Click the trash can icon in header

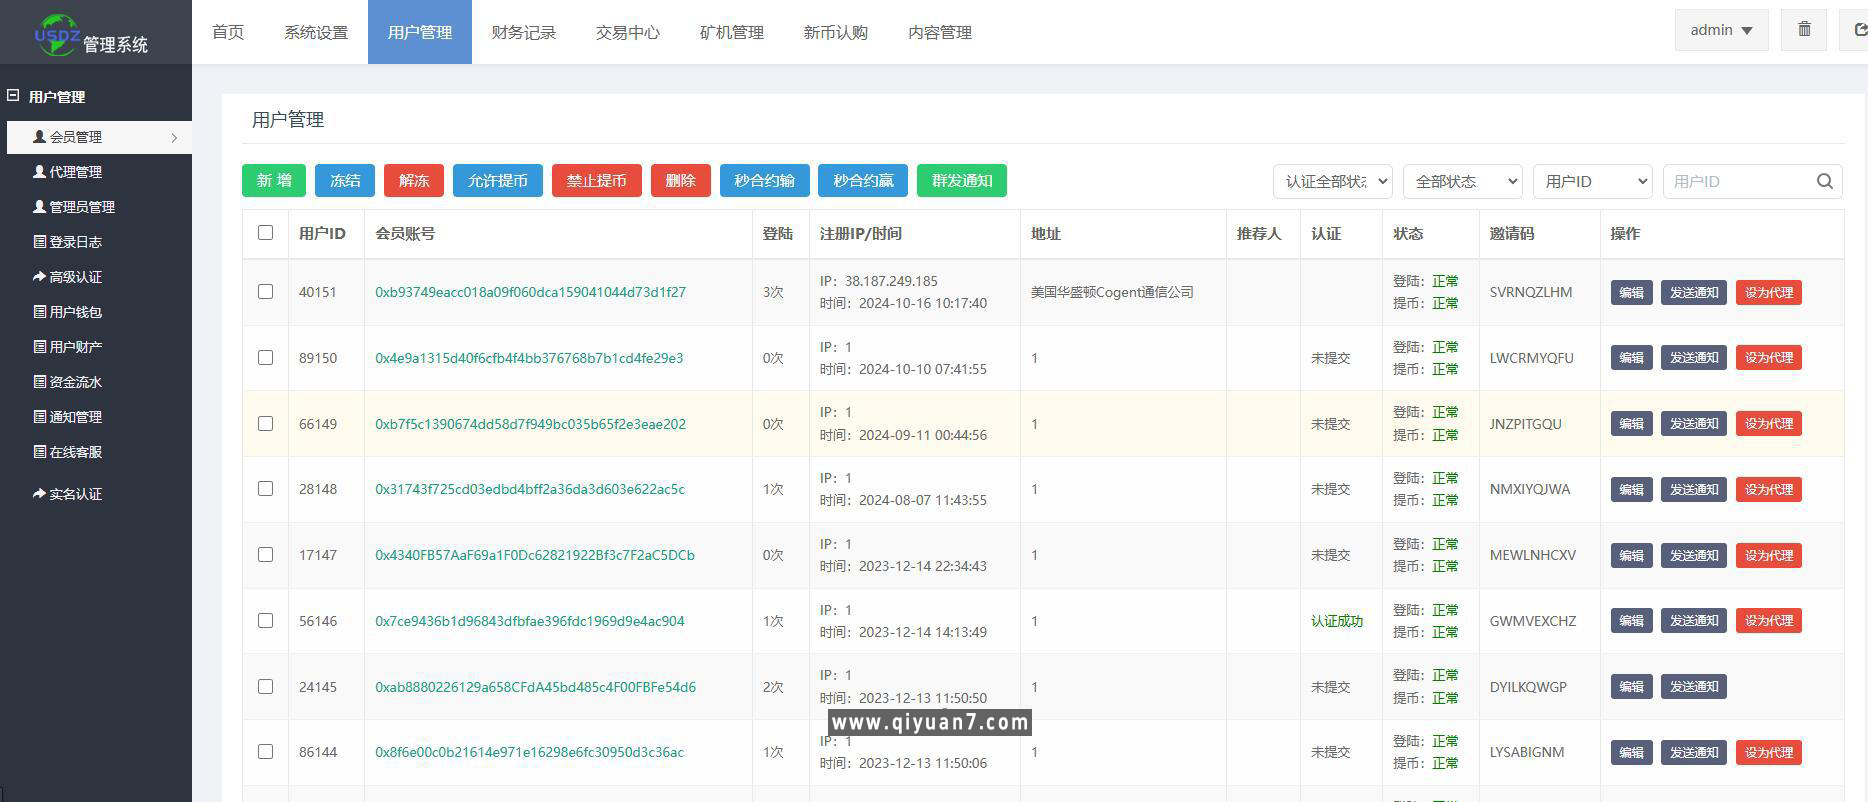click(x=1804, y=30)
